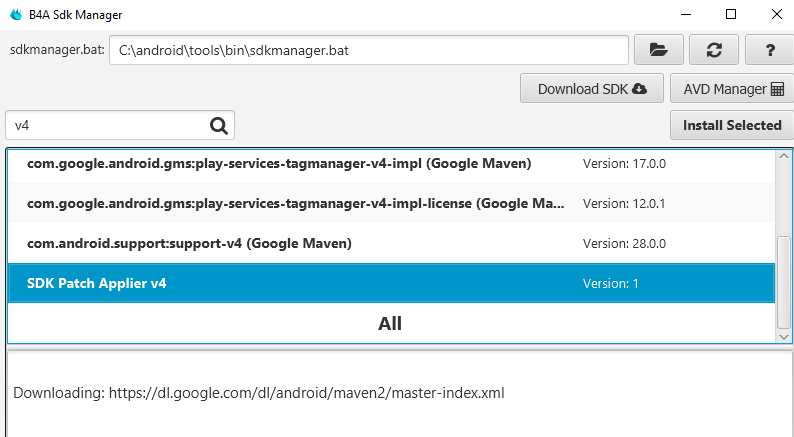794x437 pixels.
Task: Select the play-services-tagmanager-v4-impl version 17.0.0 row
Action: (x=390, y=163)
